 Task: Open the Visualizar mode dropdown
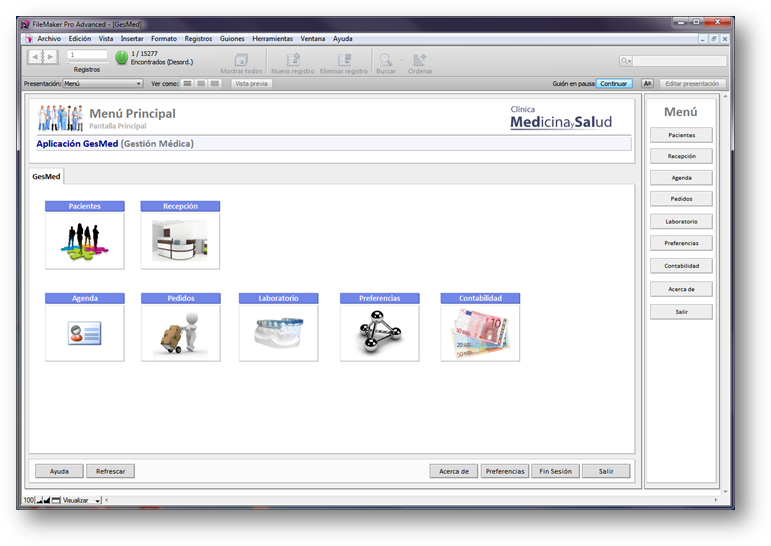82,500
